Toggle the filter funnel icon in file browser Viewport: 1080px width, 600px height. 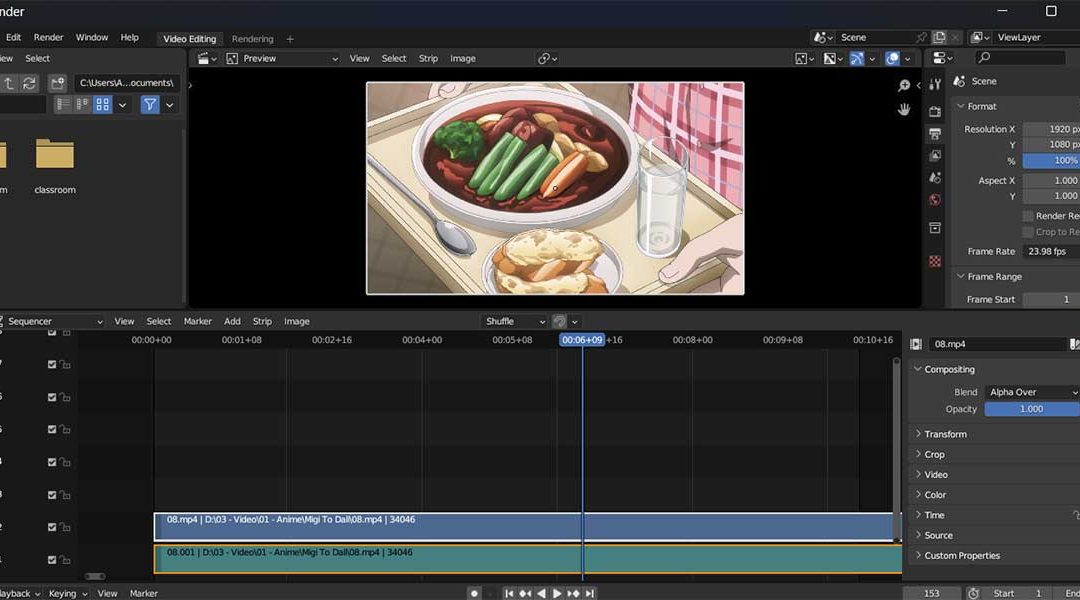click(150, 104)
